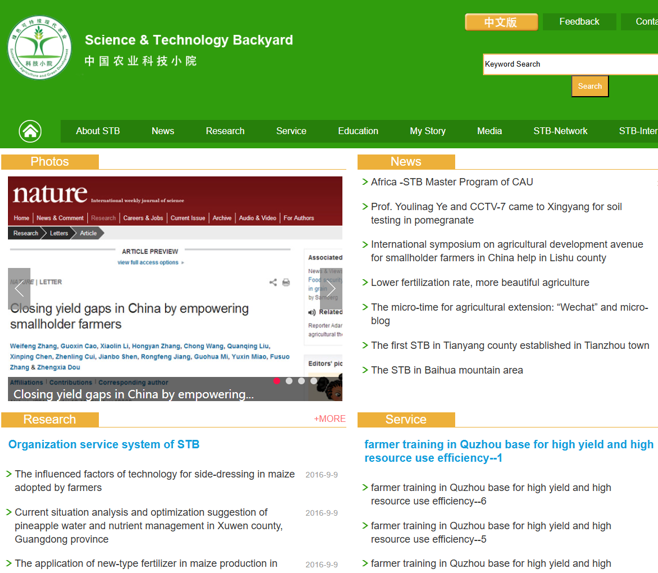
Task: Go to next photo slide arrow
Action: click(x=331, y=288)
